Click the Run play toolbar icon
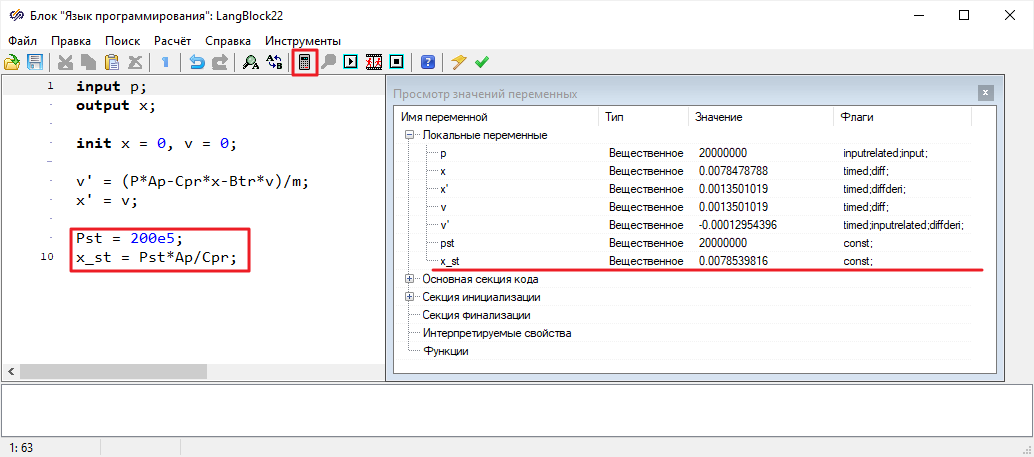The height and width of the screenshot is (457, 1034). pos(351,62)
